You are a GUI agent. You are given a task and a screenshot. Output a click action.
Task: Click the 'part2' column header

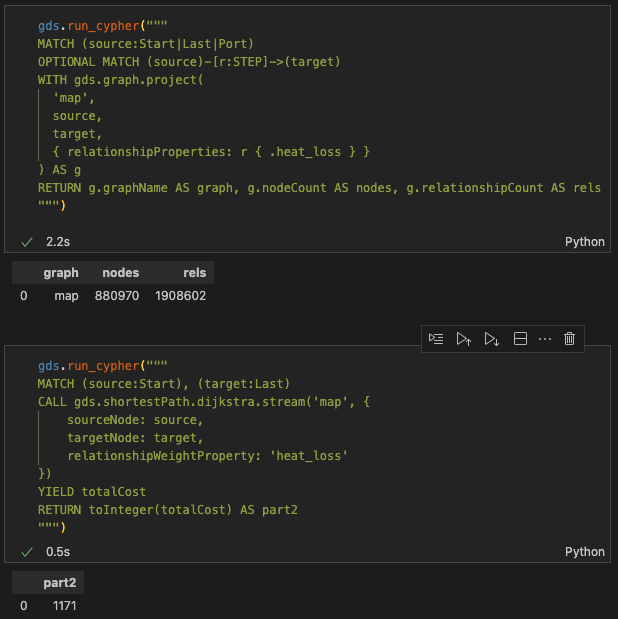pyautogui.click(x=60, y=583)
